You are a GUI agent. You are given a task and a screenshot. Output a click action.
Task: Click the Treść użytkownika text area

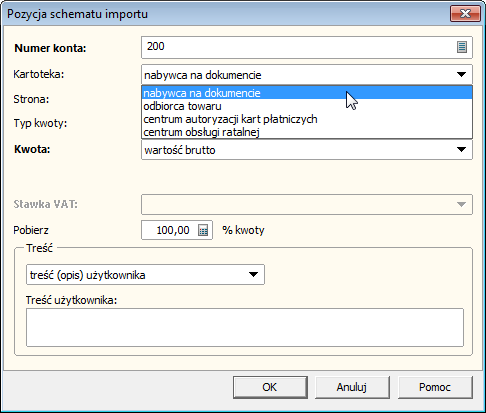[x=245, y=327]
